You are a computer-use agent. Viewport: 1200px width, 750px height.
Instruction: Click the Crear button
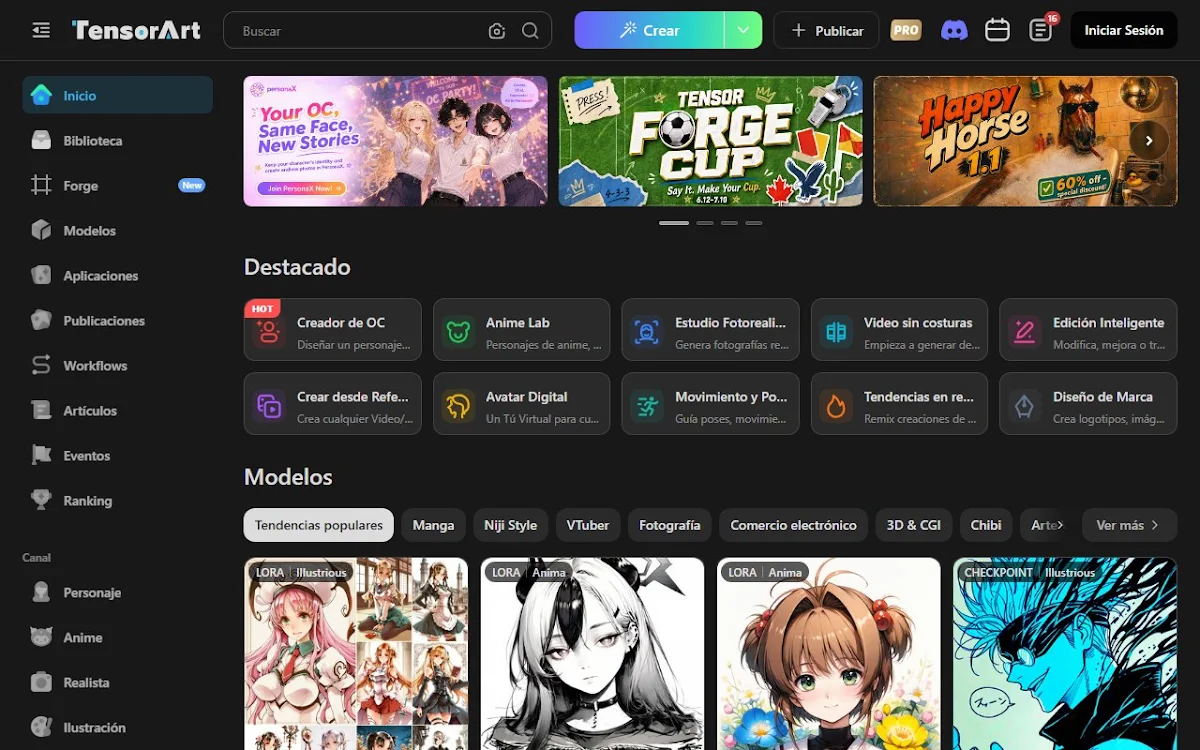tap(650, 30)
